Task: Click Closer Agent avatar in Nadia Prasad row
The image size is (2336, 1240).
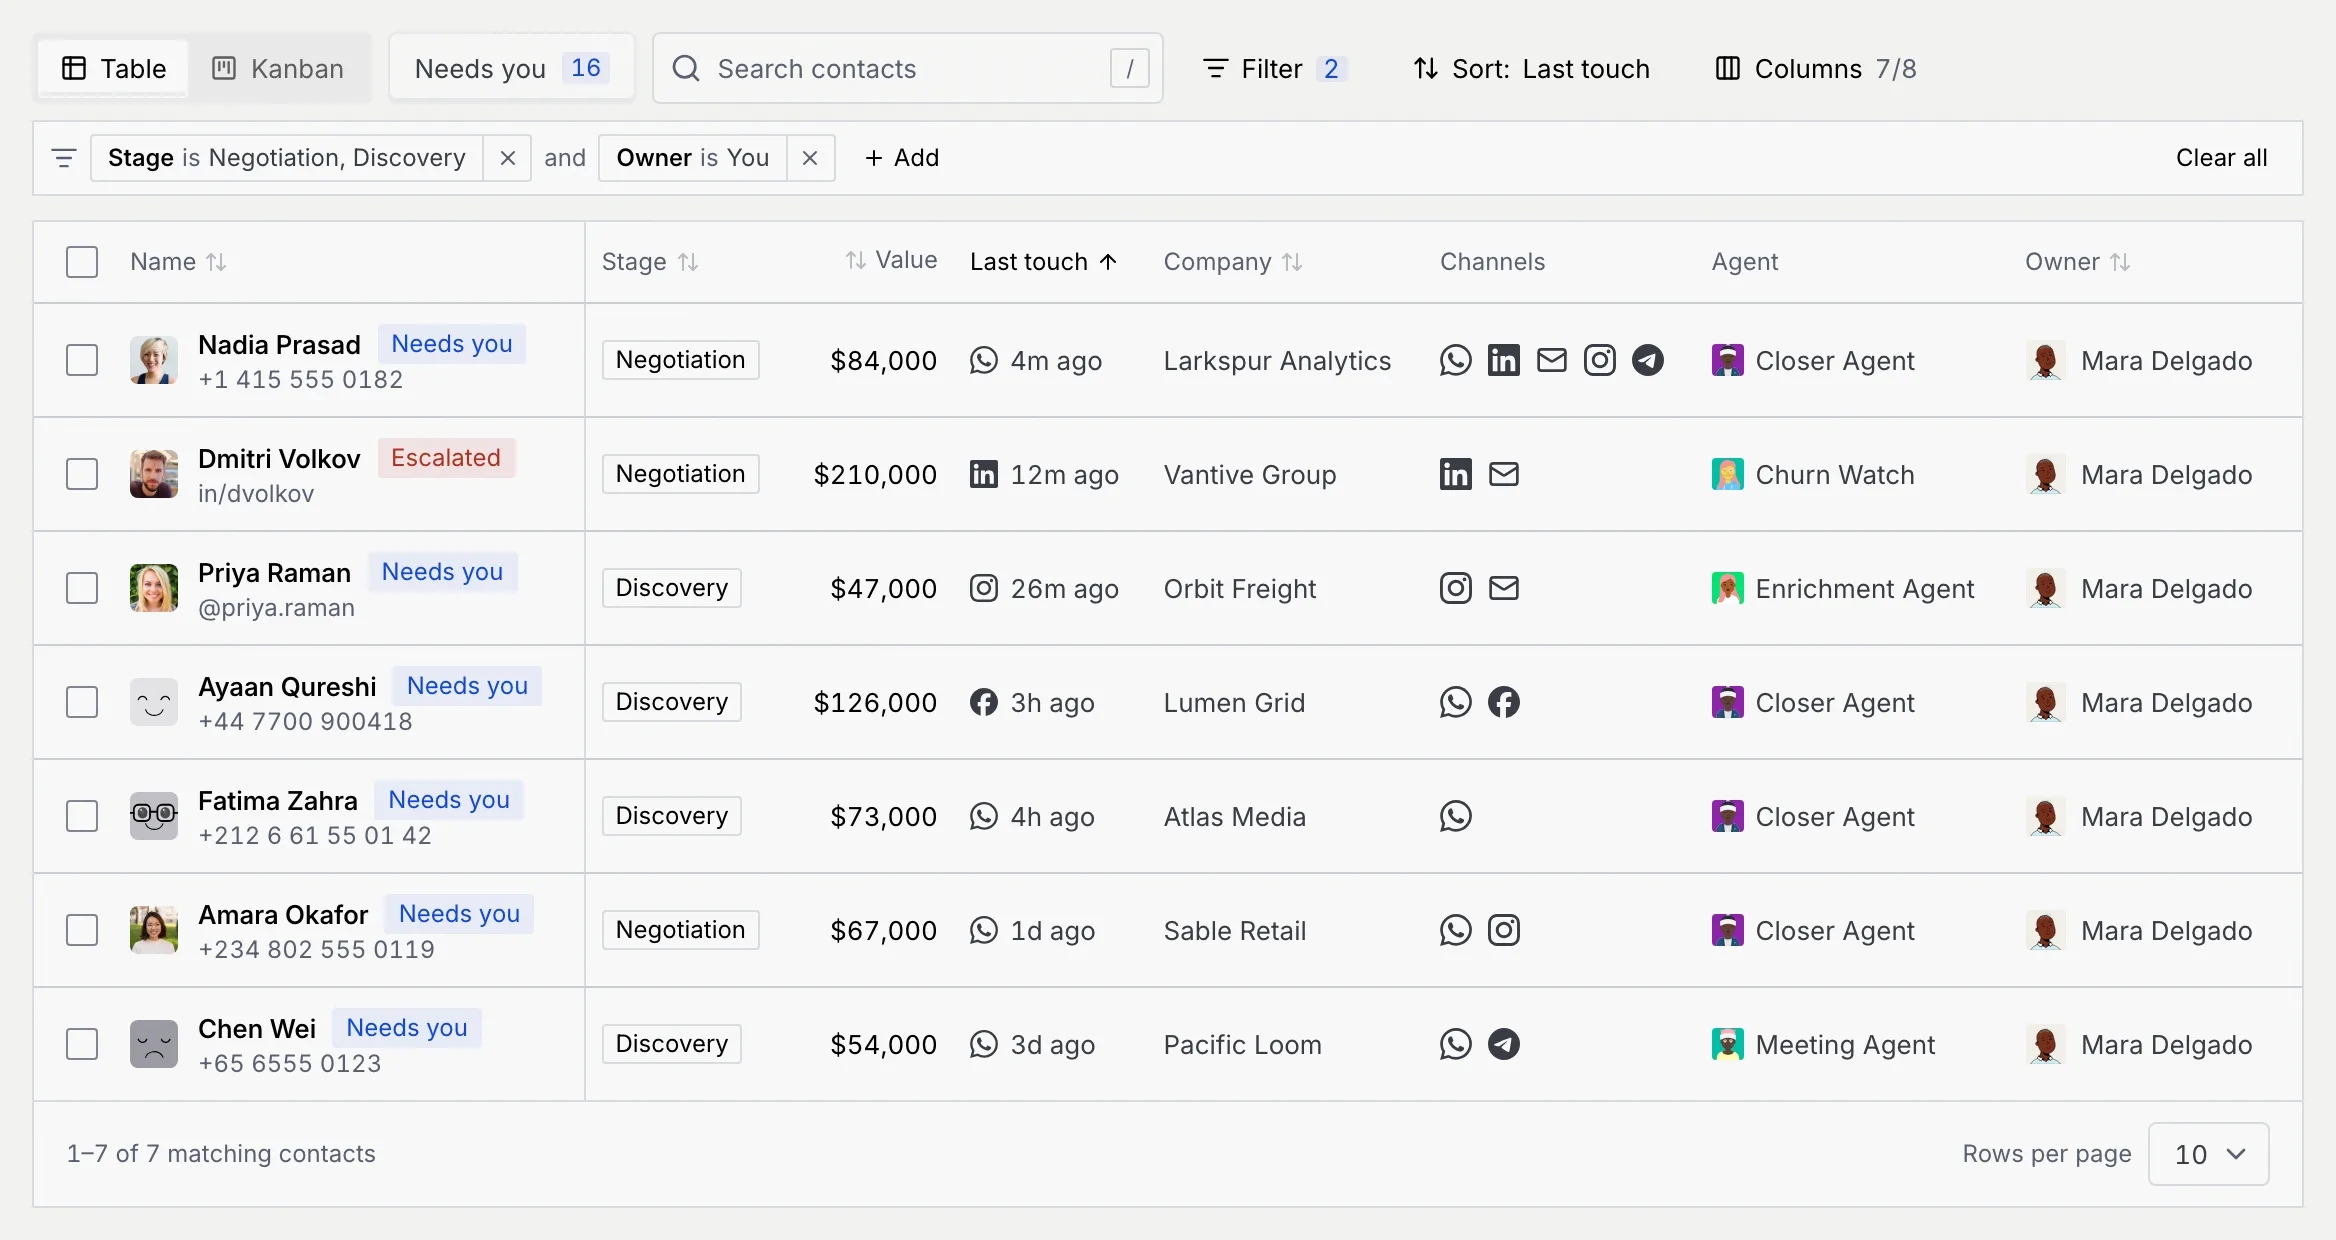Action: tap(1727, 360)
